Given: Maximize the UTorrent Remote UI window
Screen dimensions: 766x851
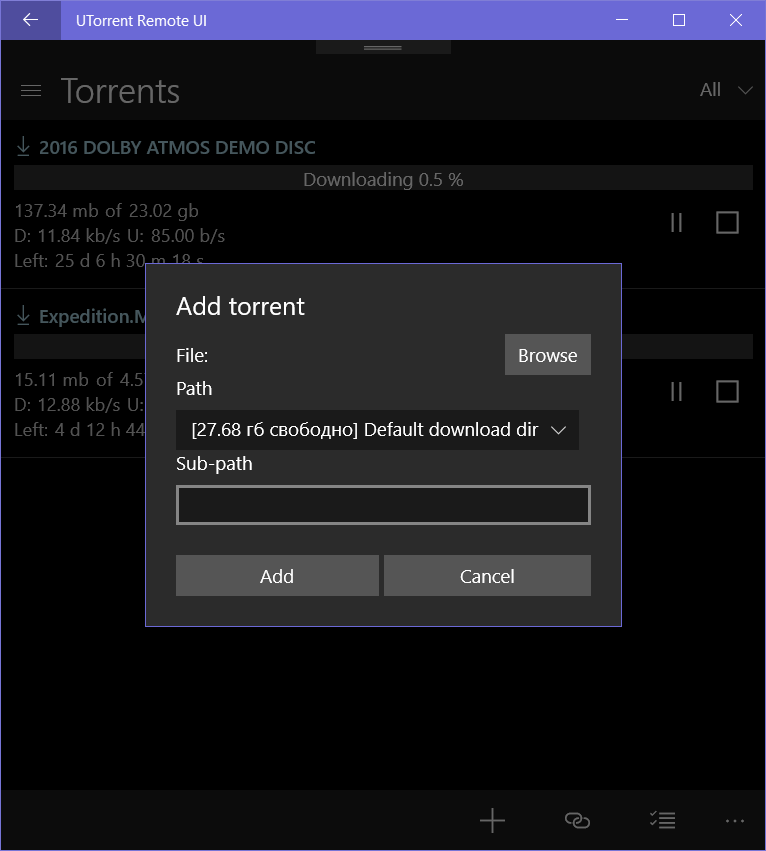Looking at the screenshot, I should coord(679,20).
